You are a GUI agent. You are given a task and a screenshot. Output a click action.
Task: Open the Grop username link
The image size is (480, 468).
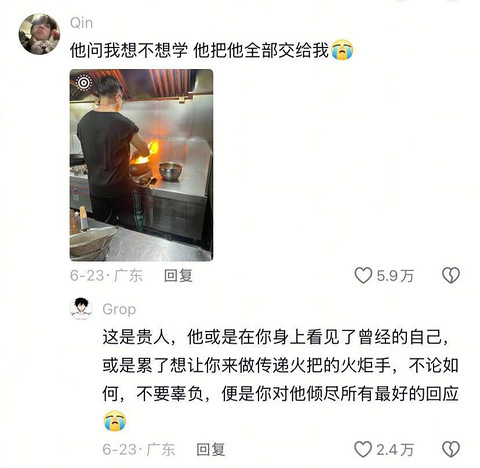(119, 309)
